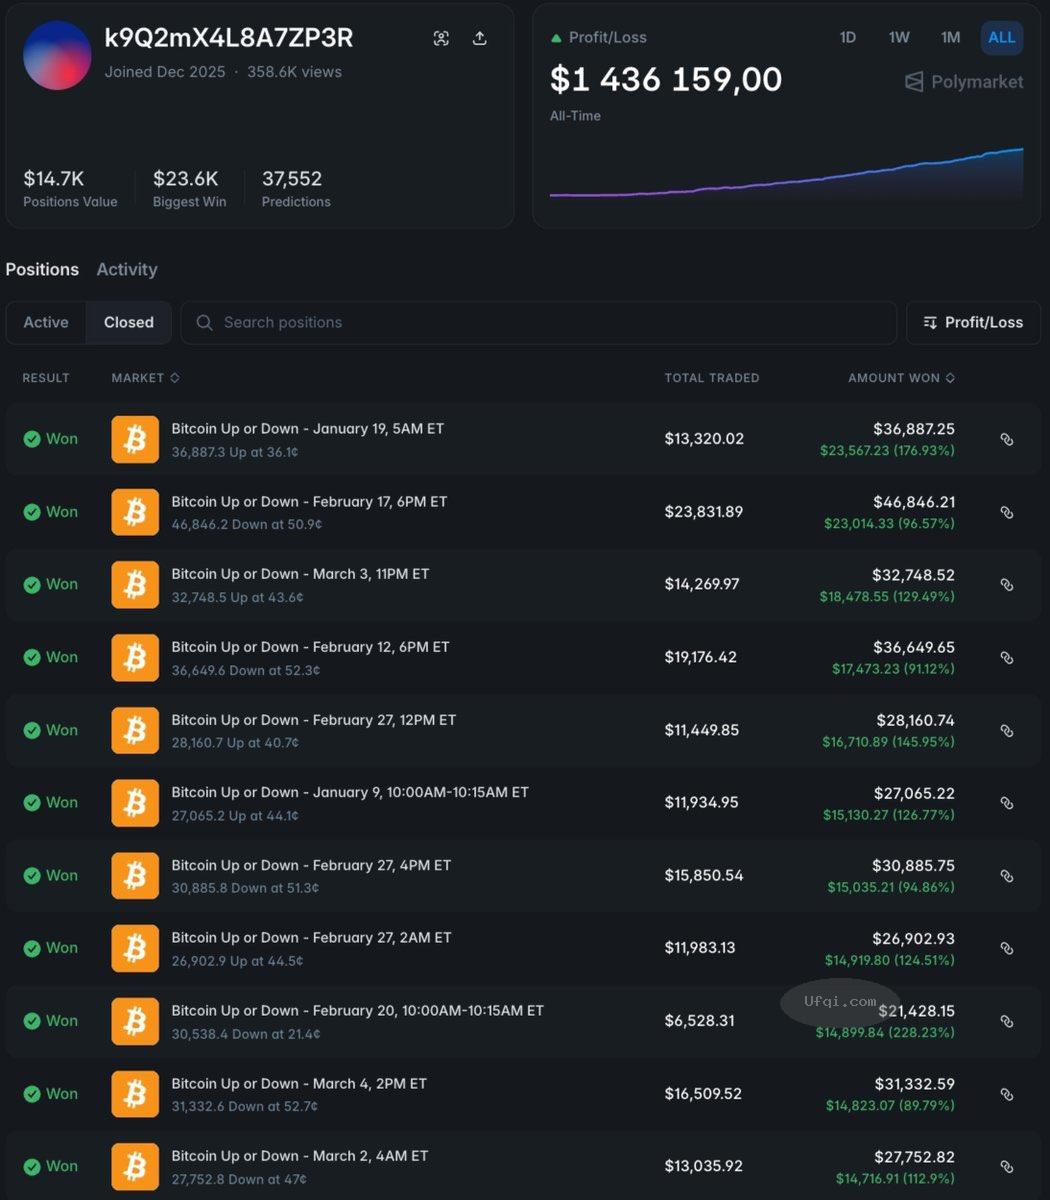This screenshot has width=1050, height=1200.
Task: Select the ALL time range button
Action: tap(1001, 38)
